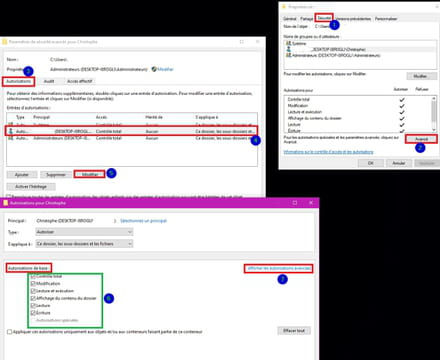Expand the S'applique à combo box
440x360 pixels.
[84, 244]
